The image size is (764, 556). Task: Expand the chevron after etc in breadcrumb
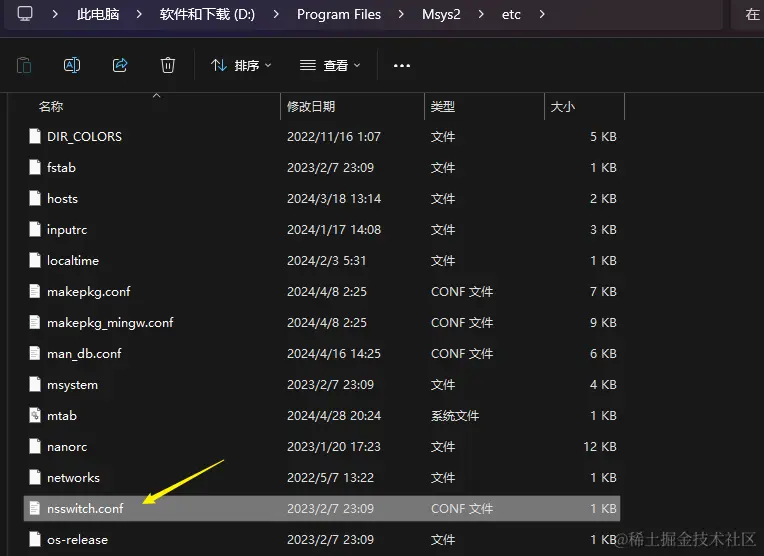coord(542,14)
